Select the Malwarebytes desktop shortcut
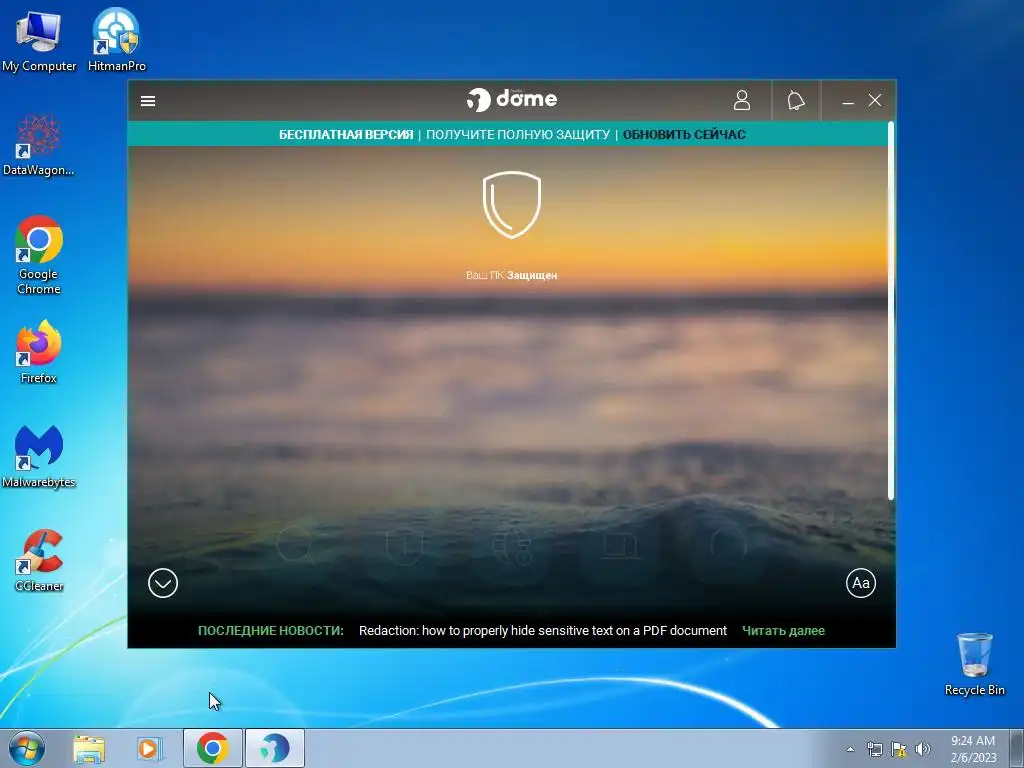 click(39, 457)
